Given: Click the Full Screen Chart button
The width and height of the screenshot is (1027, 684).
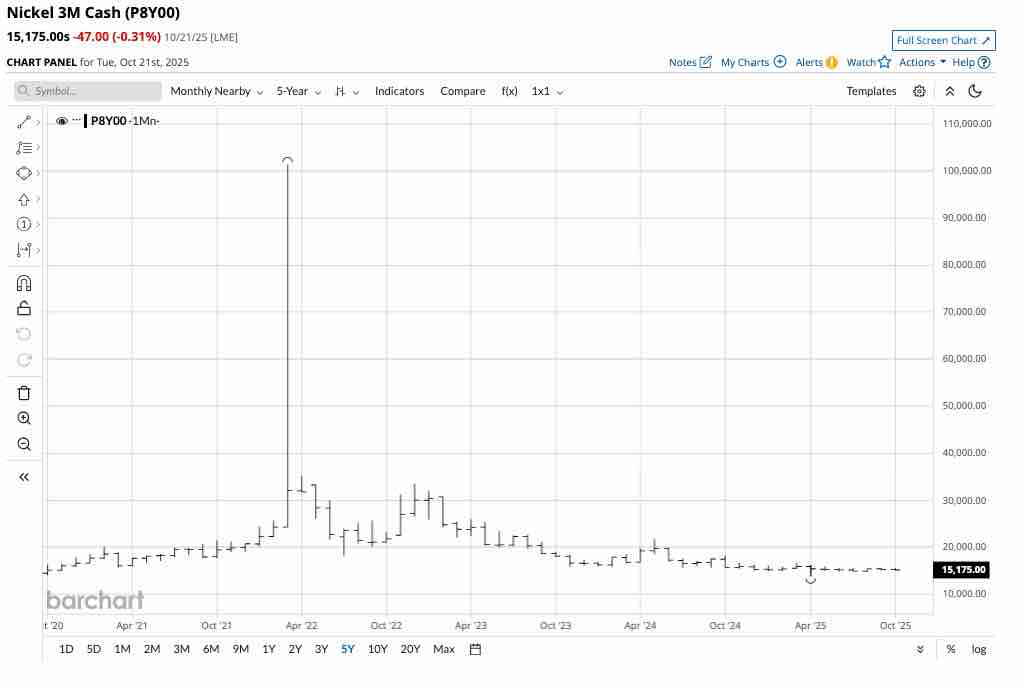Looking at the screenshot, I should point(943,41).
